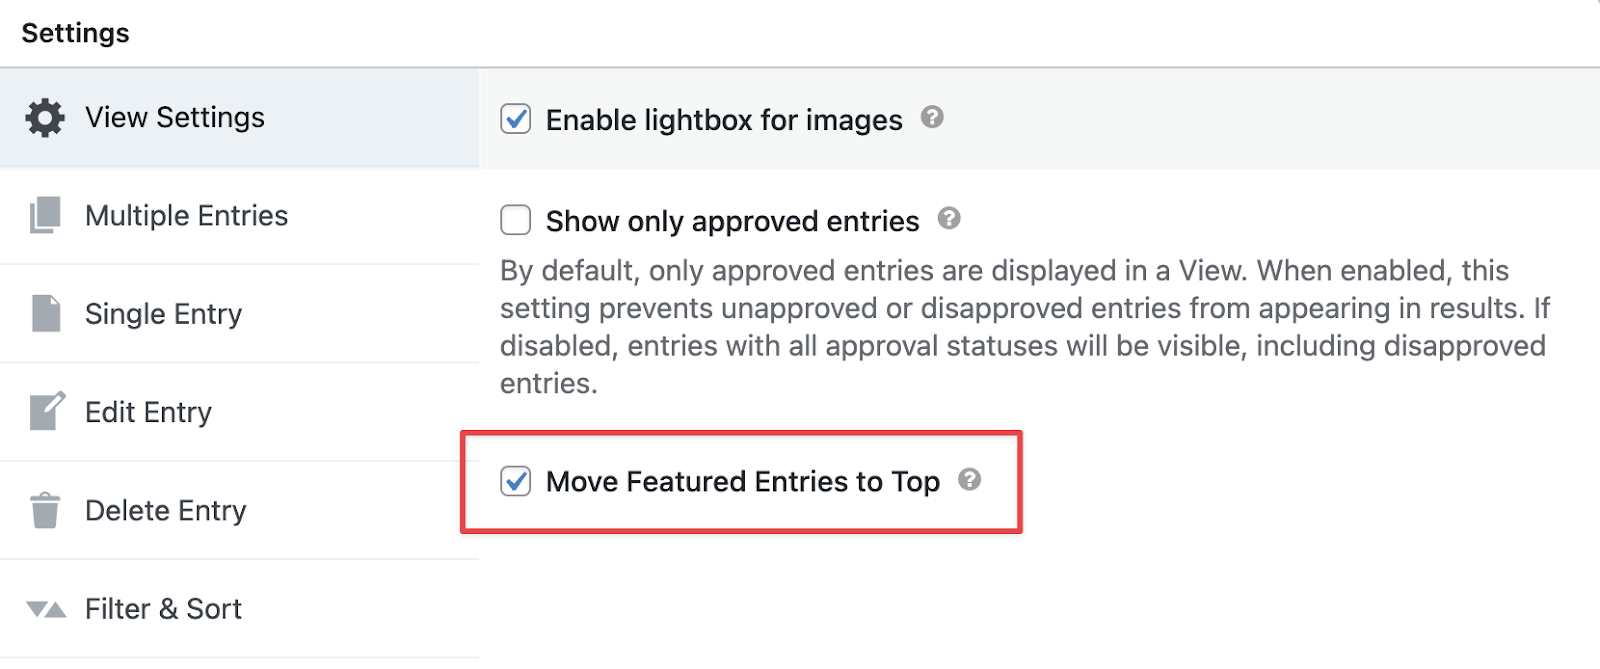Image resolution: width=1600 pixels, height=669 pixels.
Task: Select the View Settings section
Action: 174,117
